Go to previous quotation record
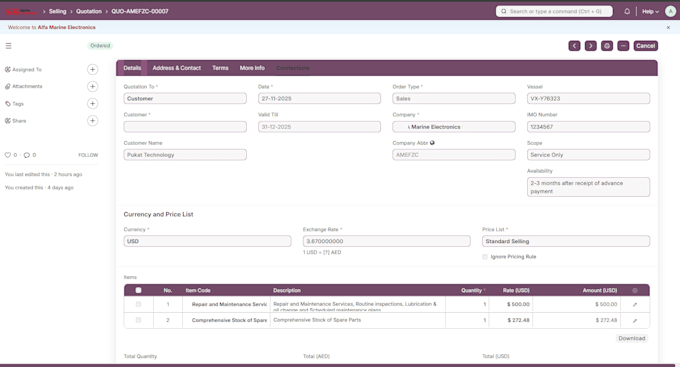680x367 pixels. click(x=574, y=46)
